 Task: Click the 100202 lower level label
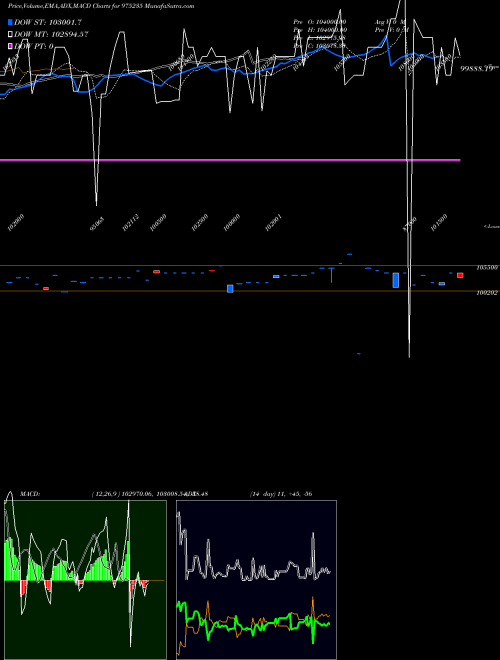487,293
